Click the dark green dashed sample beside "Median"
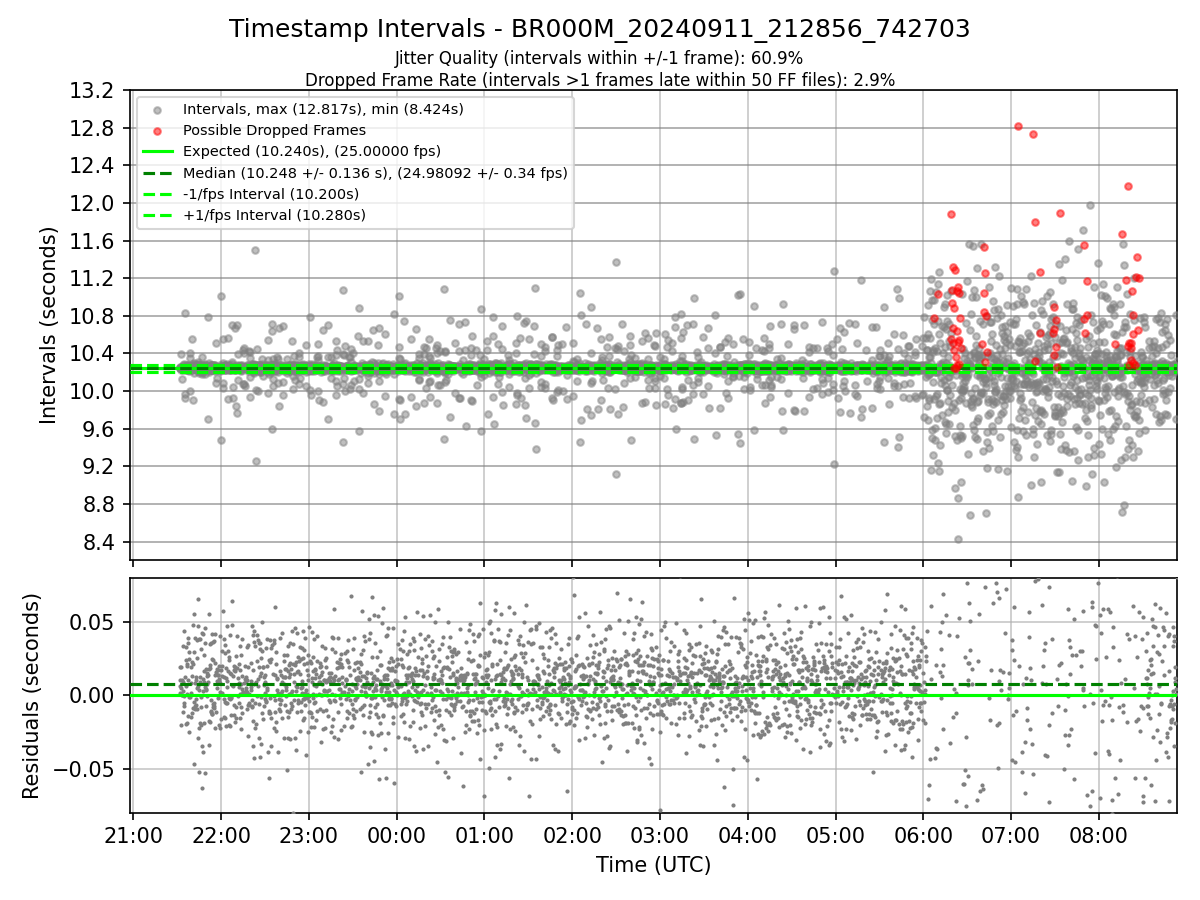Image resolution: width=1200 pixels, height=900 pixels. (x=159, y=173)
